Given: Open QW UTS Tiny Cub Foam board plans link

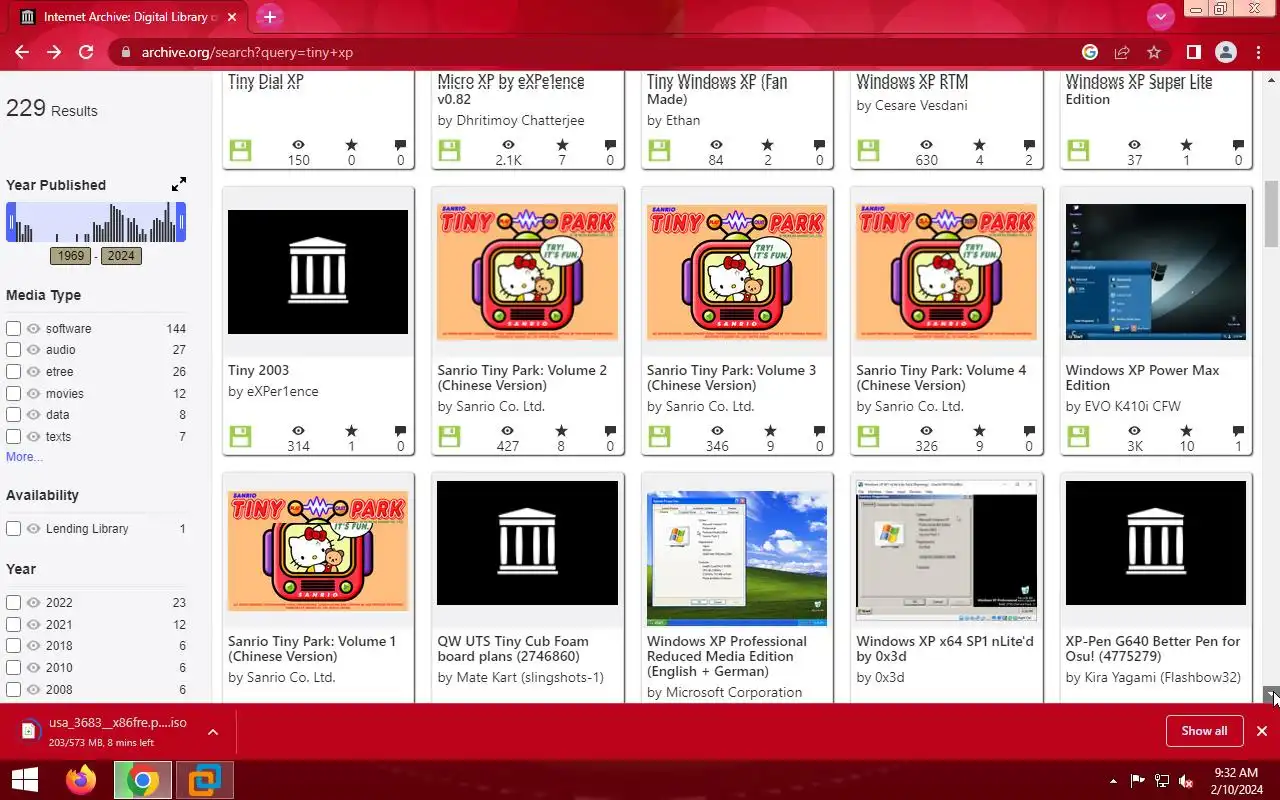Looking at the screenshot, I should (515, 649).
